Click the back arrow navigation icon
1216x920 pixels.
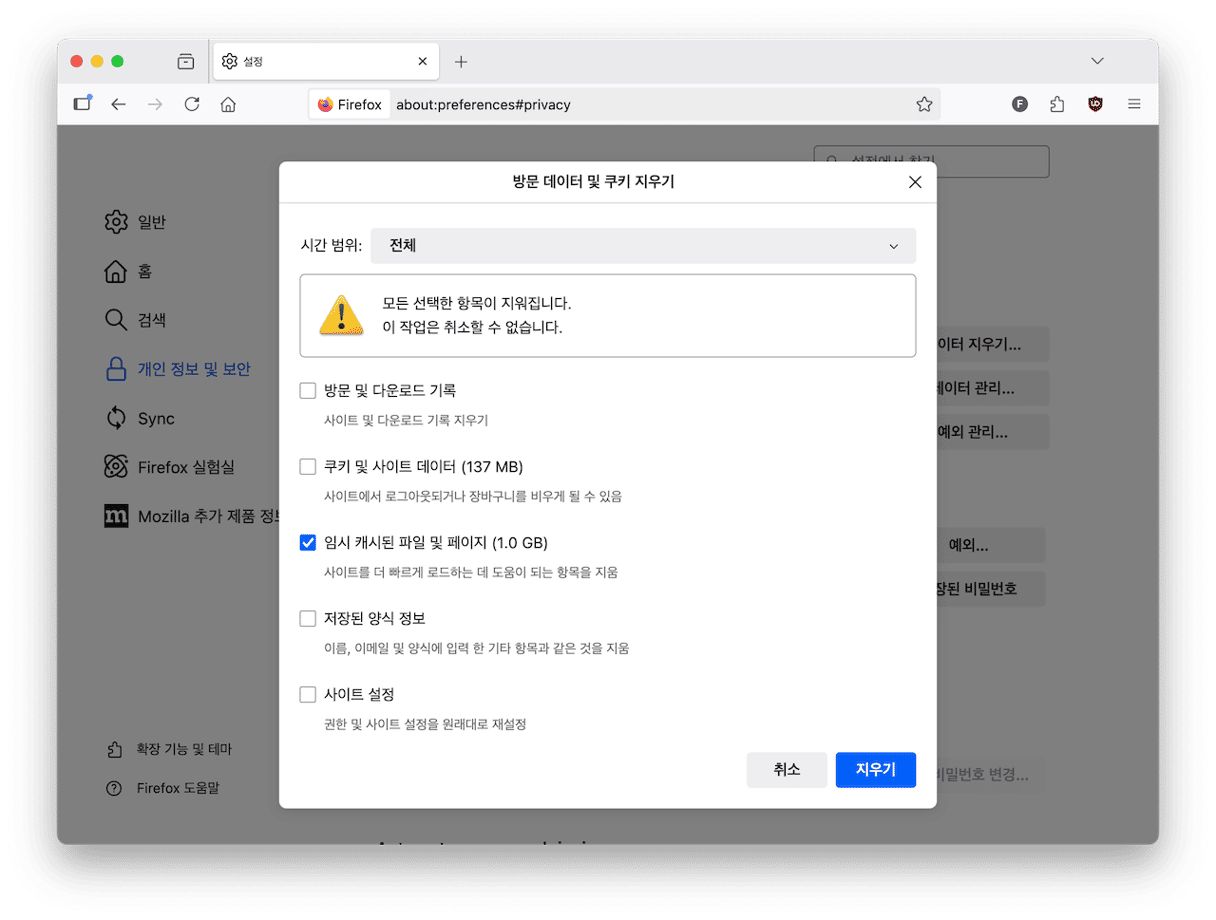point(119,104)
